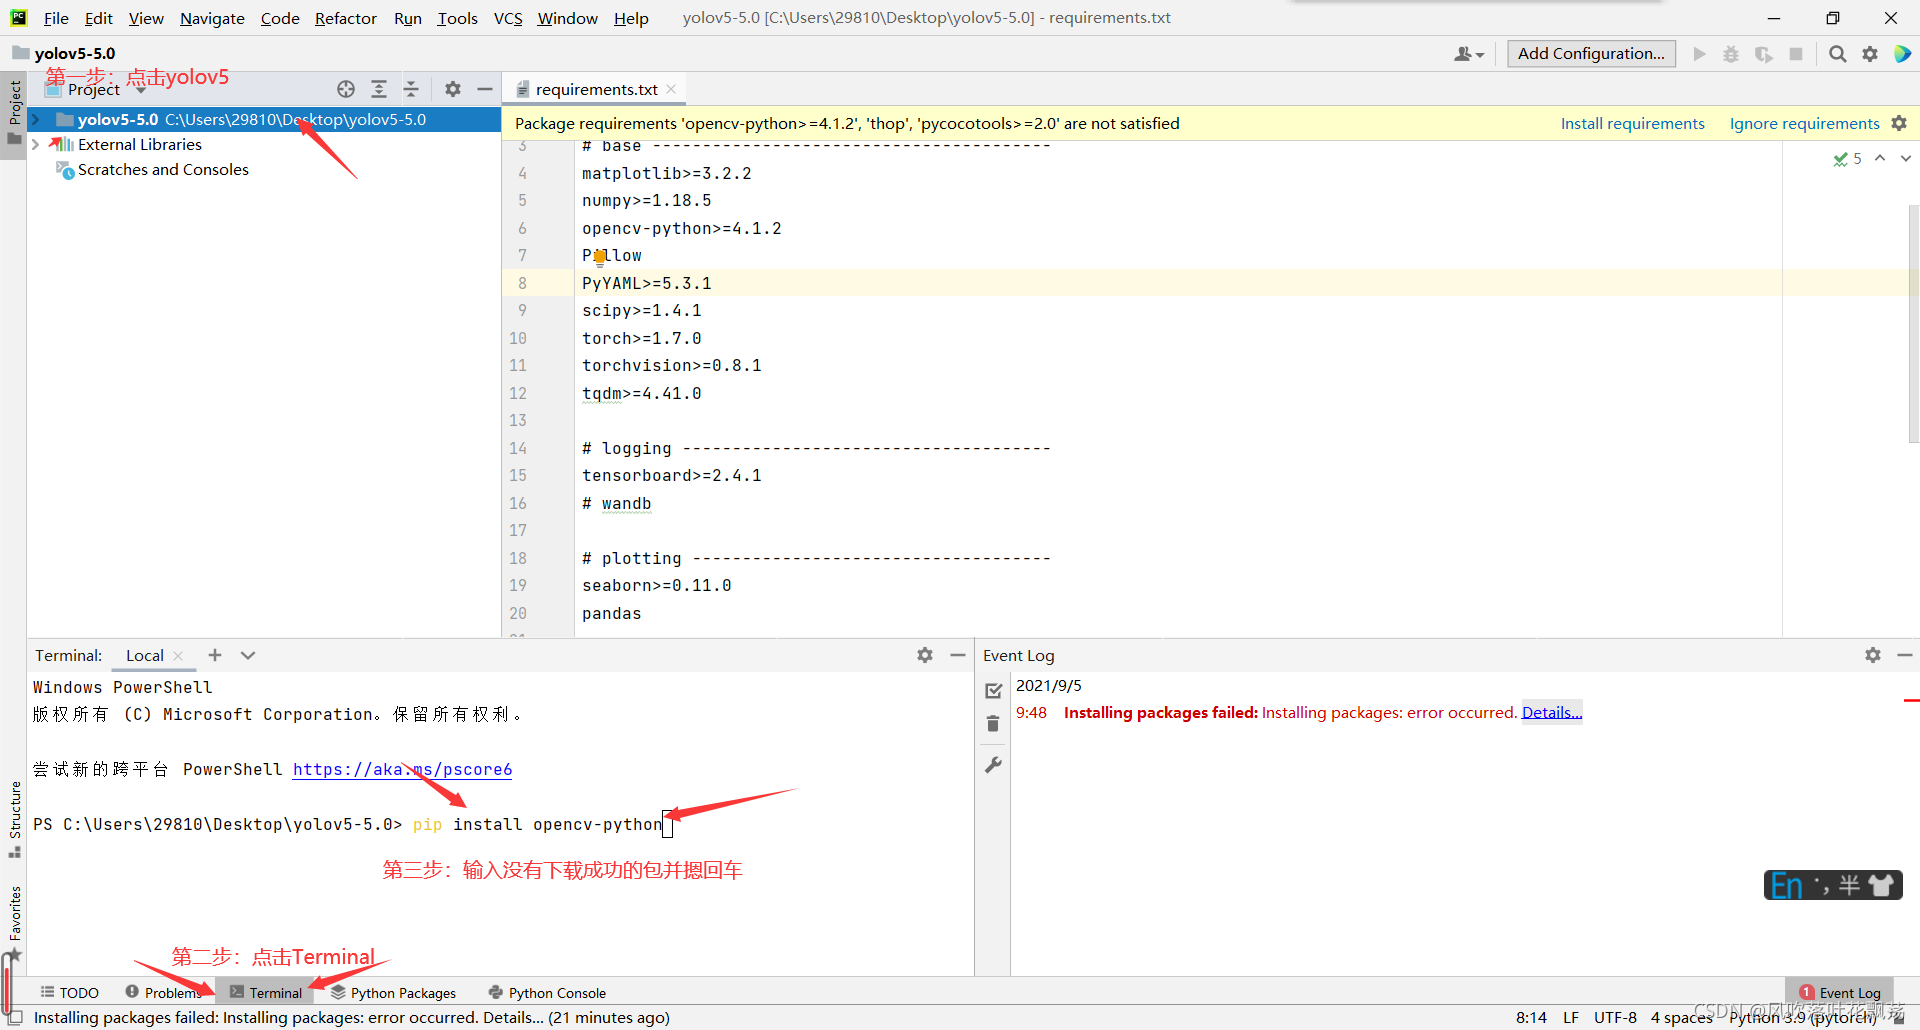This screenshot has height=1030, width=1920.
Task: Open Python Packages tool window tab
Action: coord(394,992)
